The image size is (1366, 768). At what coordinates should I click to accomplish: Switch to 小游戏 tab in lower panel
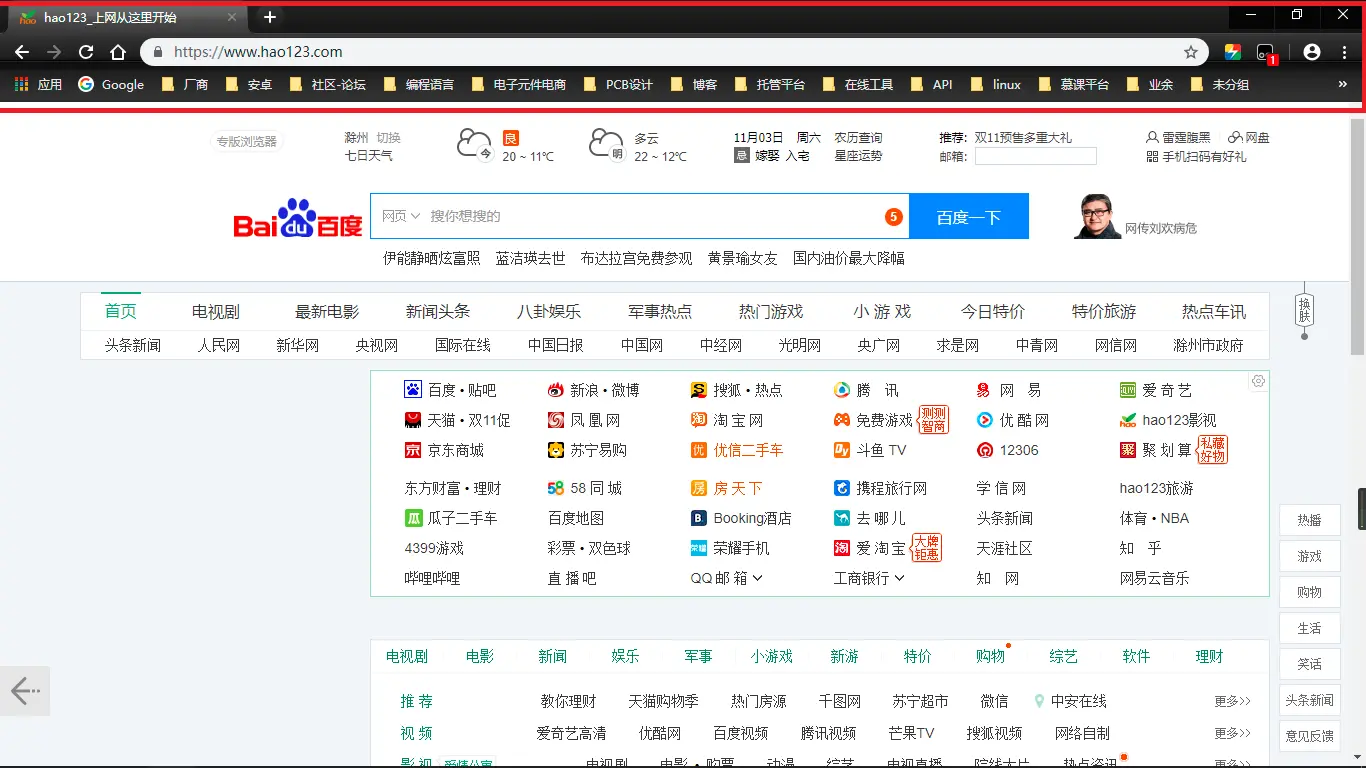[x=771, y=656]
